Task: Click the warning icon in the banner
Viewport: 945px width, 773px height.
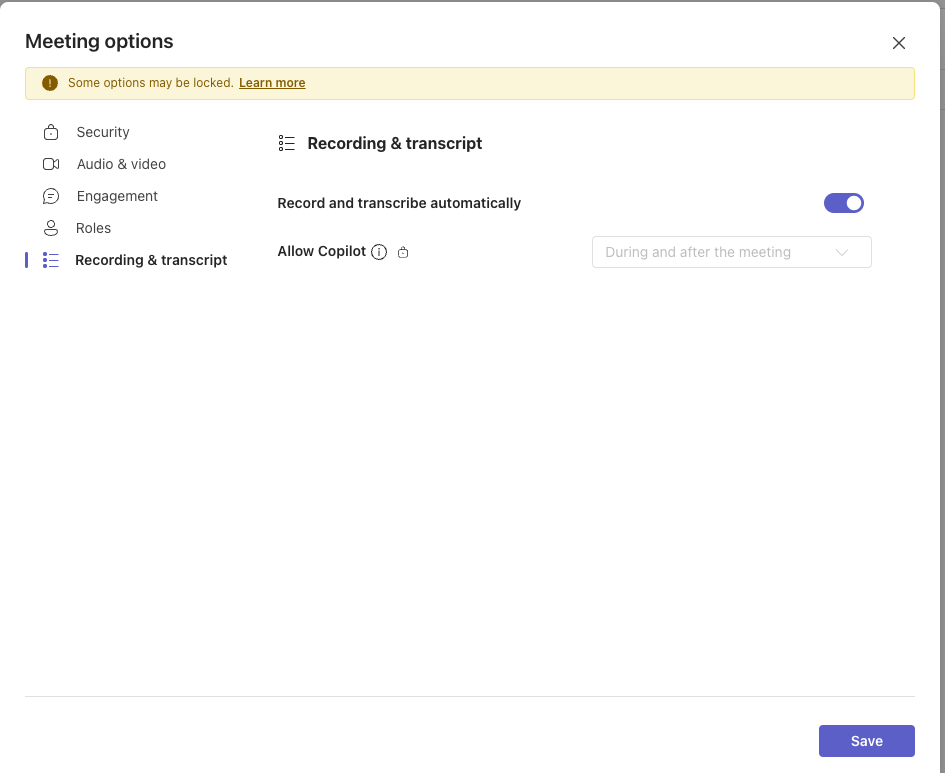Action: pyautogui.click(x=49, y=83)
